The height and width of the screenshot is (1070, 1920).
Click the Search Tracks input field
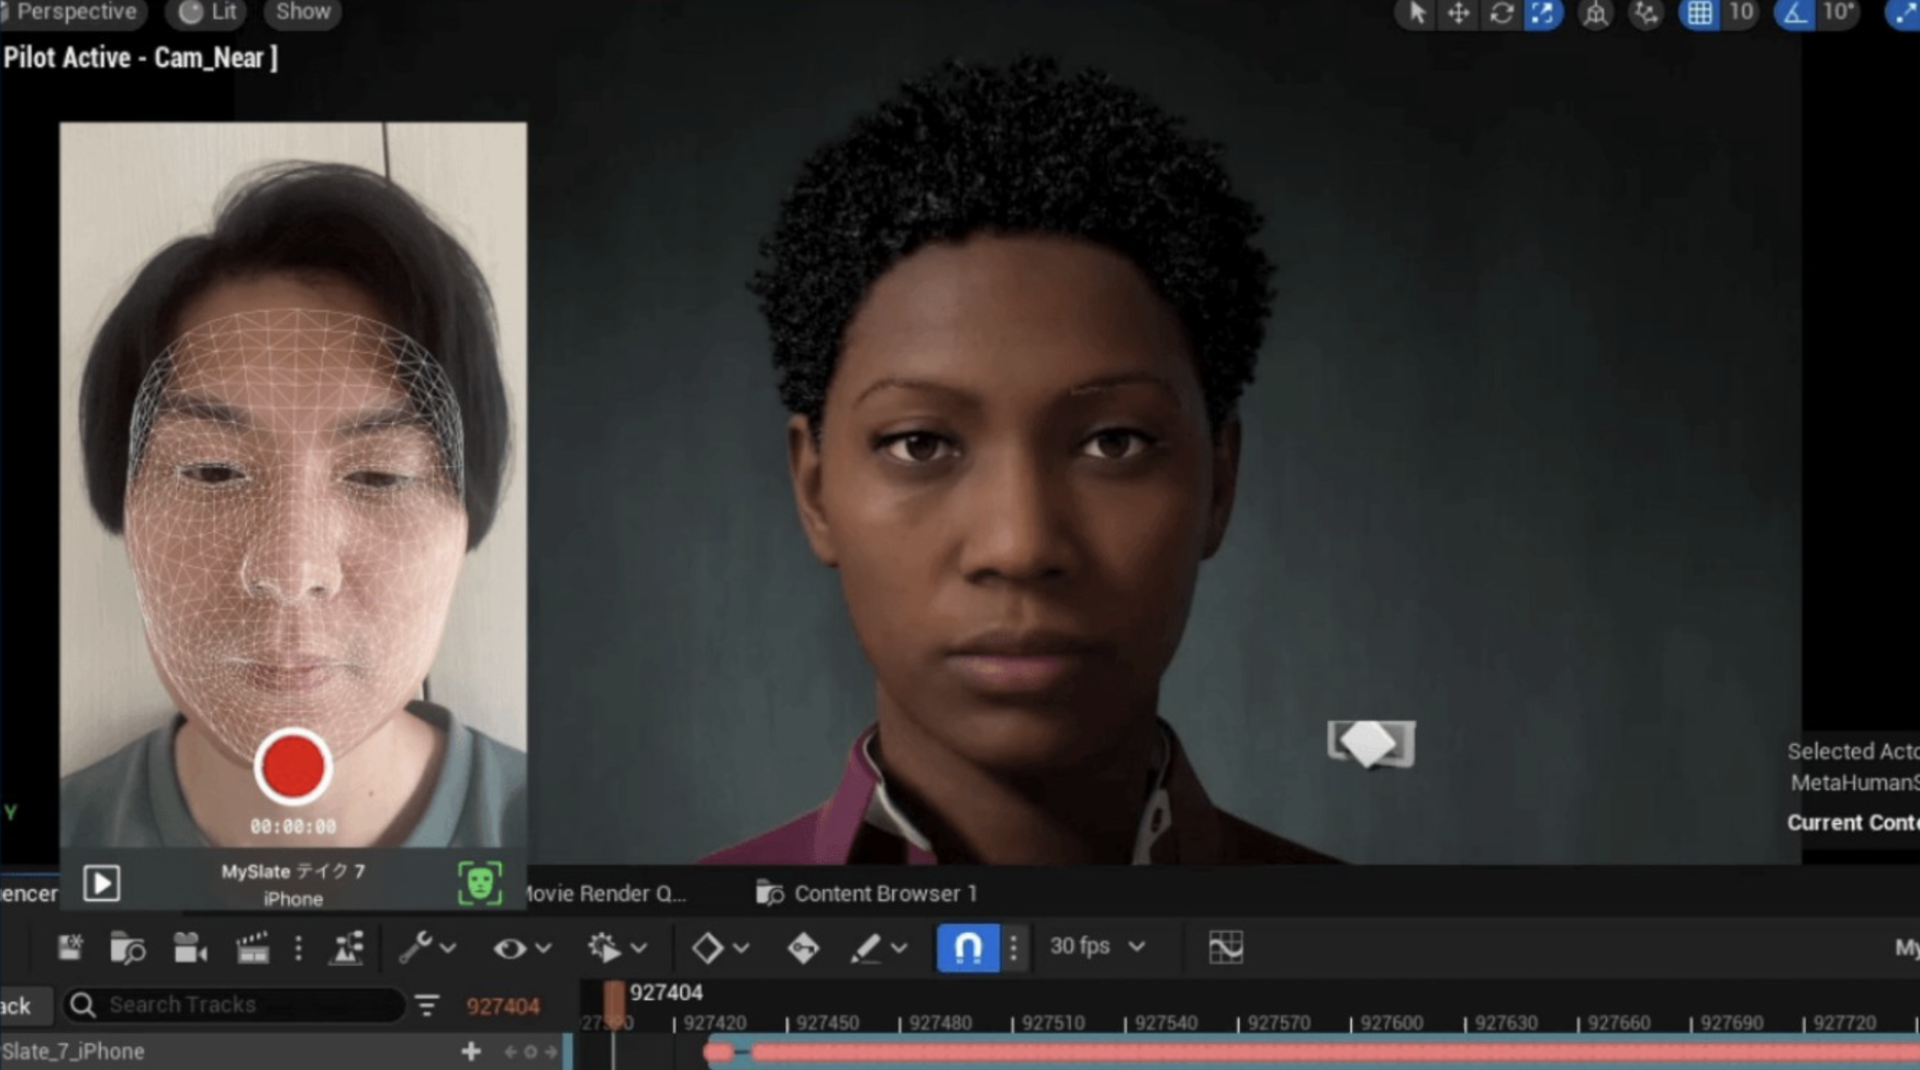tap(235, 1005)
